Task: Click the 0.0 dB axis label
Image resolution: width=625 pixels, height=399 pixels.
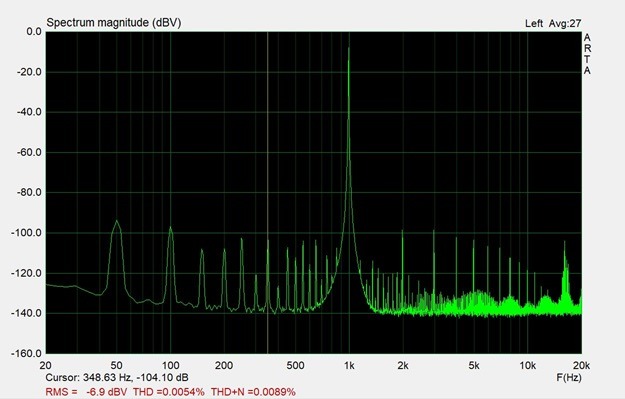Action: [34, 31]
